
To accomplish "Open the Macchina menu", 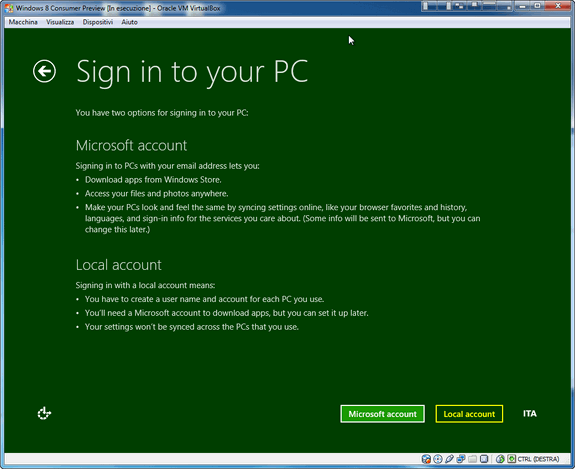I will [23, 22].
